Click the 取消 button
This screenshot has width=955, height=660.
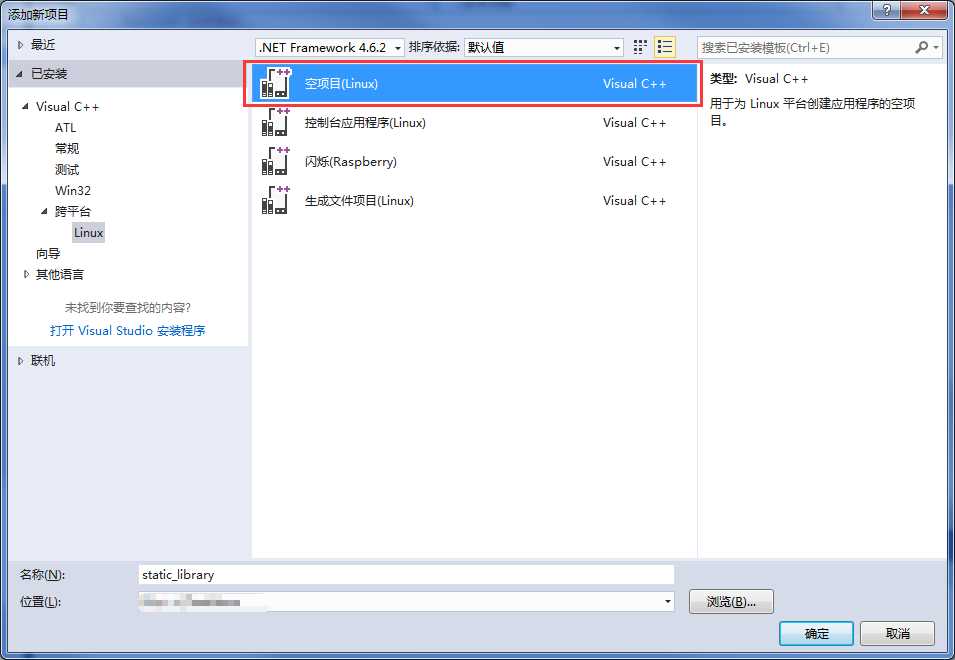[897, 634]
